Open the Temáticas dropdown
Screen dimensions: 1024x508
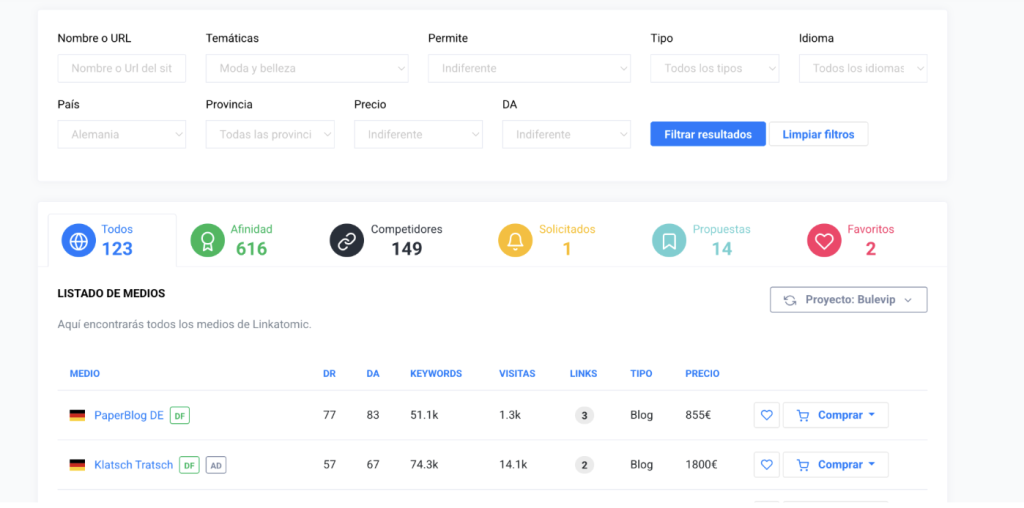(307, 68)
